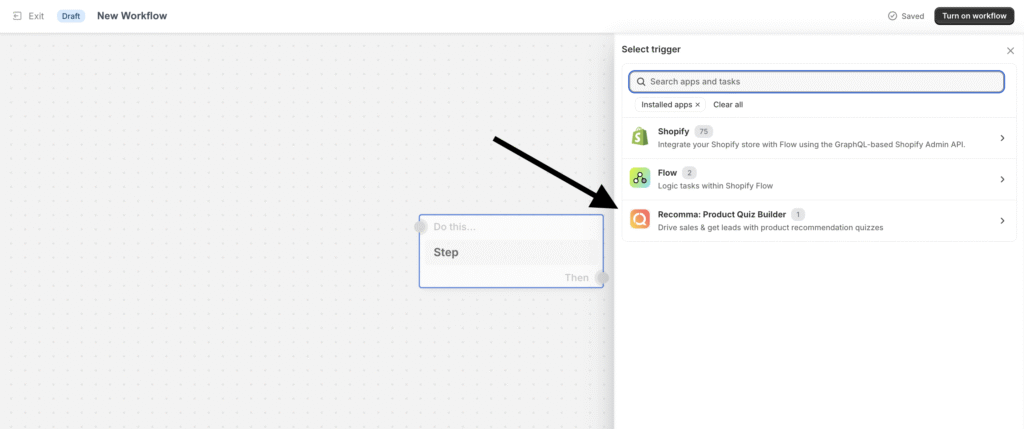Click the Shopify 75 count badge

[x=703, y=131]
